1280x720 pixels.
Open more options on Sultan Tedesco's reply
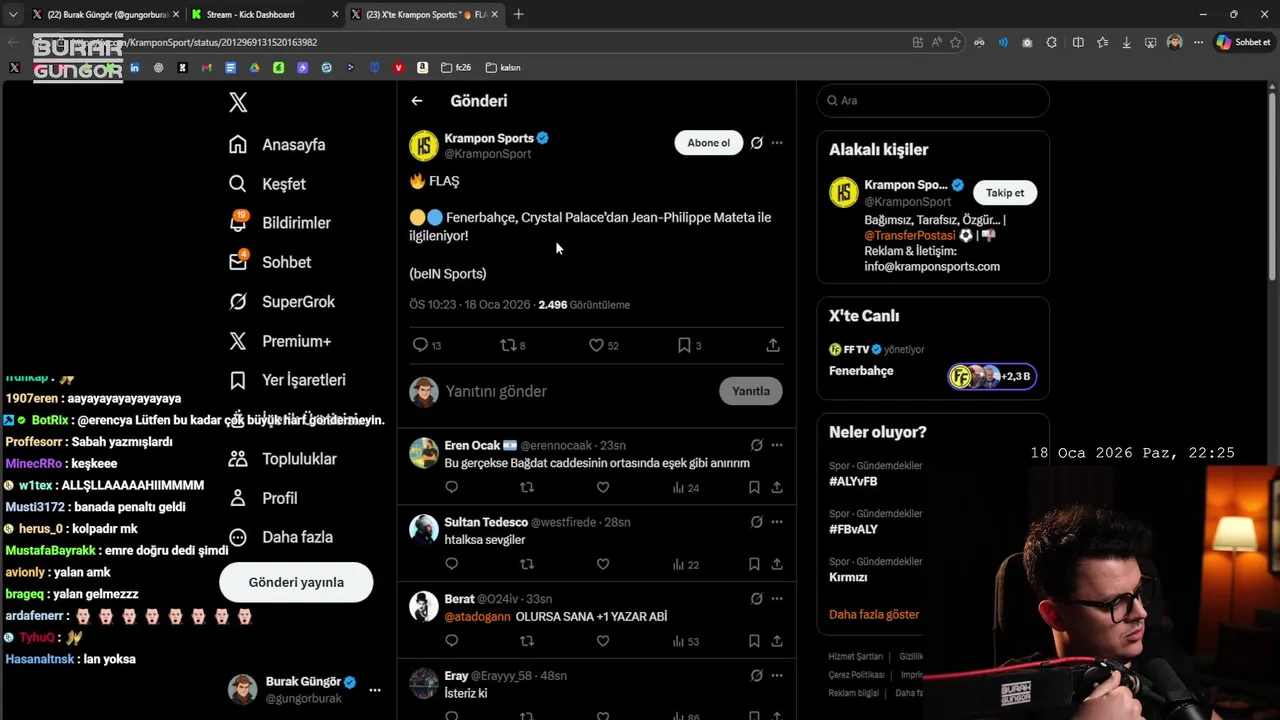click(777, 522)
